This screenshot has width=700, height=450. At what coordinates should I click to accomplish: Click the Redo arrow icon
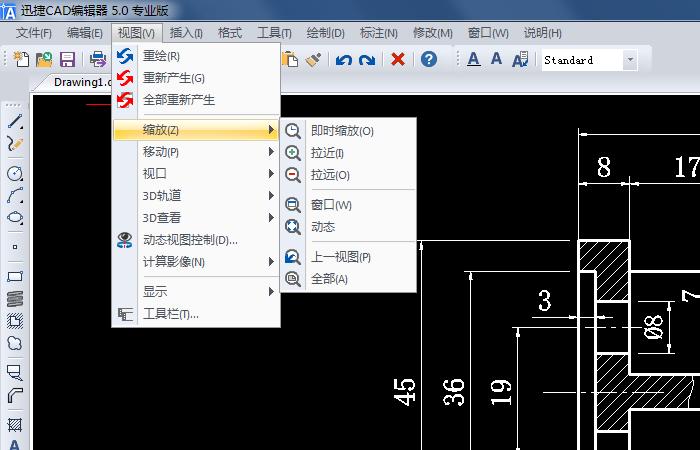(367, 60)
